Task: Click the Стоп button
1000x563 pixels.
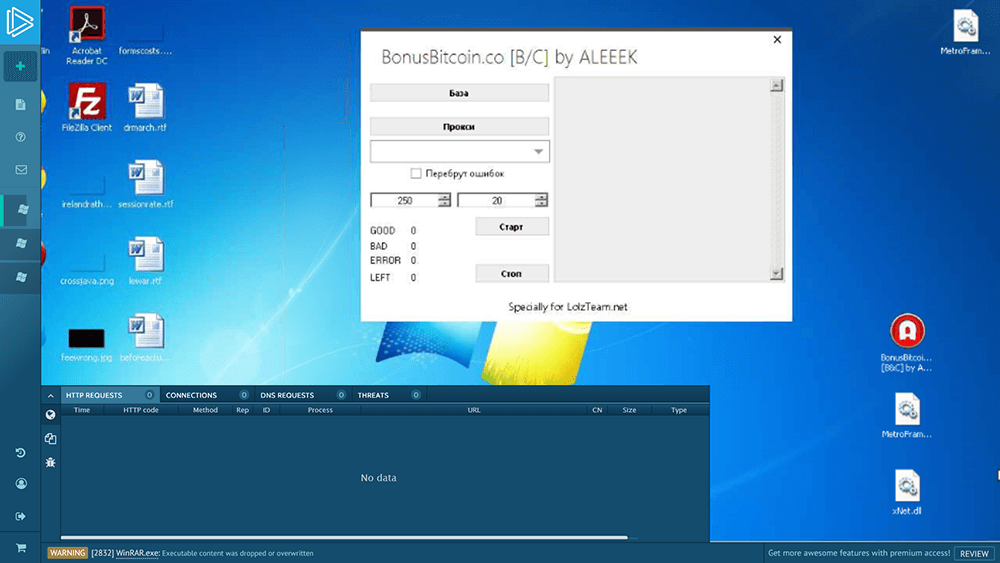Action: [511, 274]
